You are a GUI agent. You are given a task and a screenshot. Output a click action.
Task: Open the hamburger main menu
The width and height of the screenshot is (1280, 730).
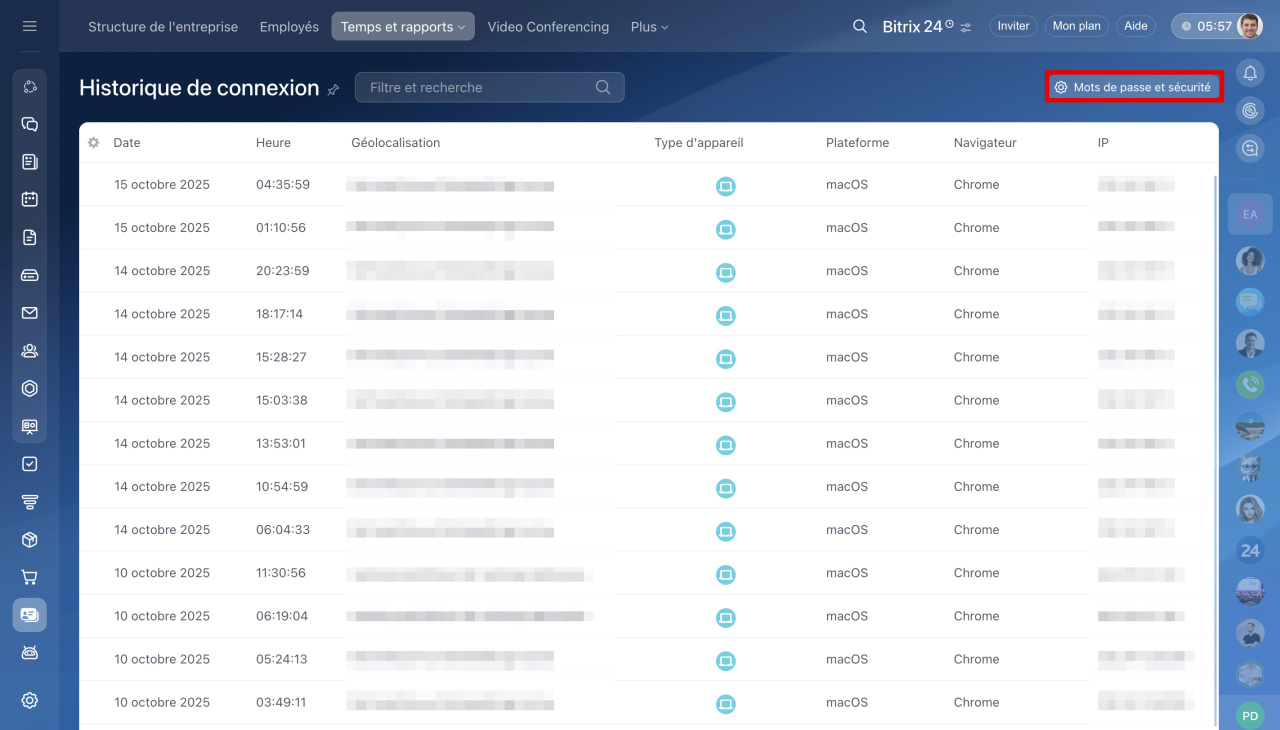[29, 26]
